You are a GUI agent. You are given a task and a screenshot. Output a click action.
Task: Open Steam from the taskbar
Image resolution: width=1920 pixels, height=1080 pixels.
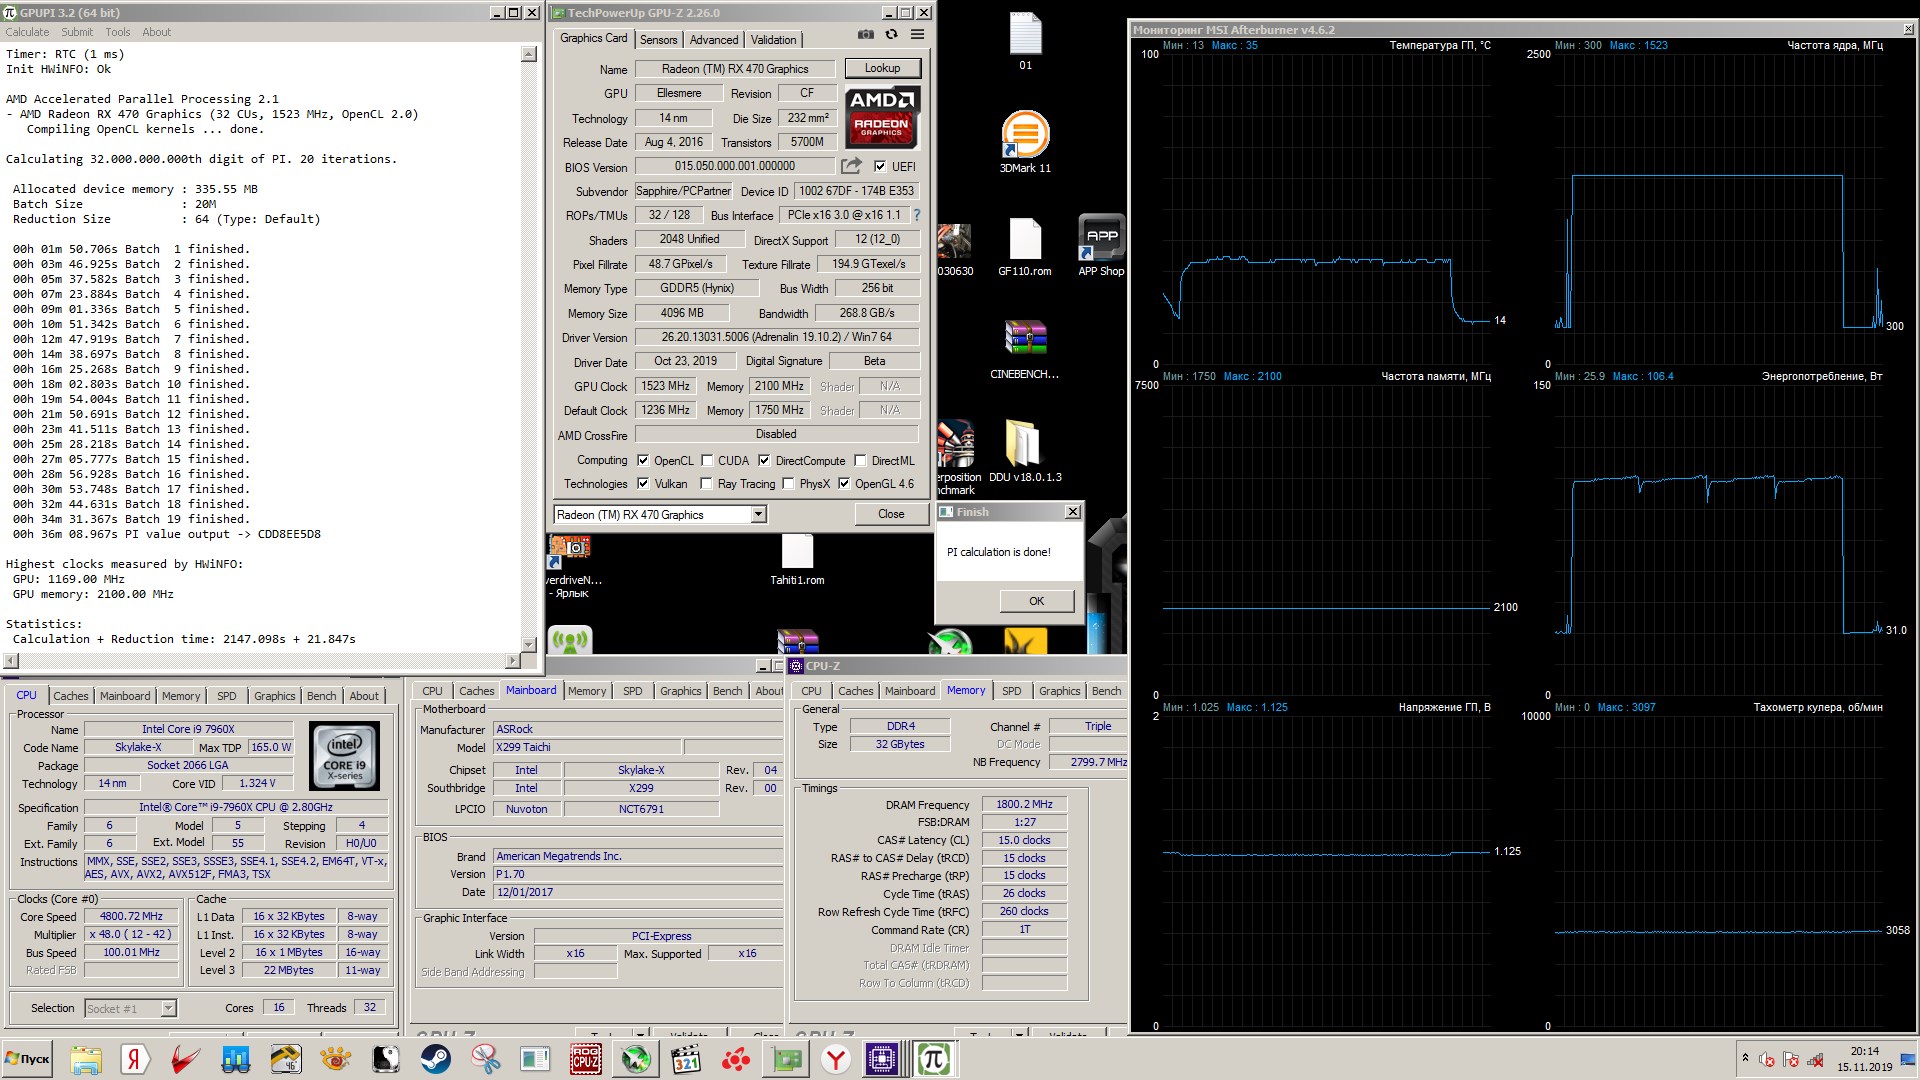[435, 1059]
